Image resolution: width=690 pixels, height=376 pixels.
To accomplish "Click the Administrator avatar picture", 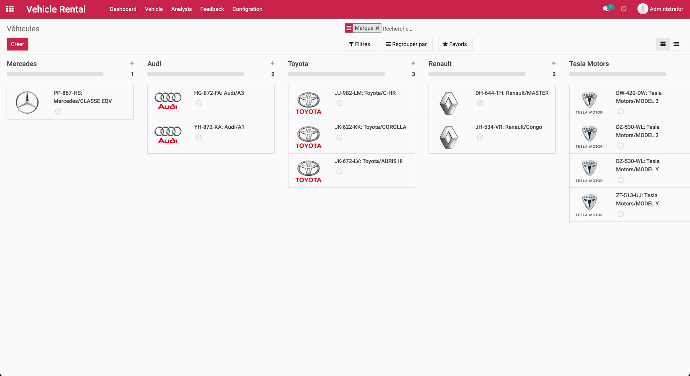I will (x=642, y=9).
